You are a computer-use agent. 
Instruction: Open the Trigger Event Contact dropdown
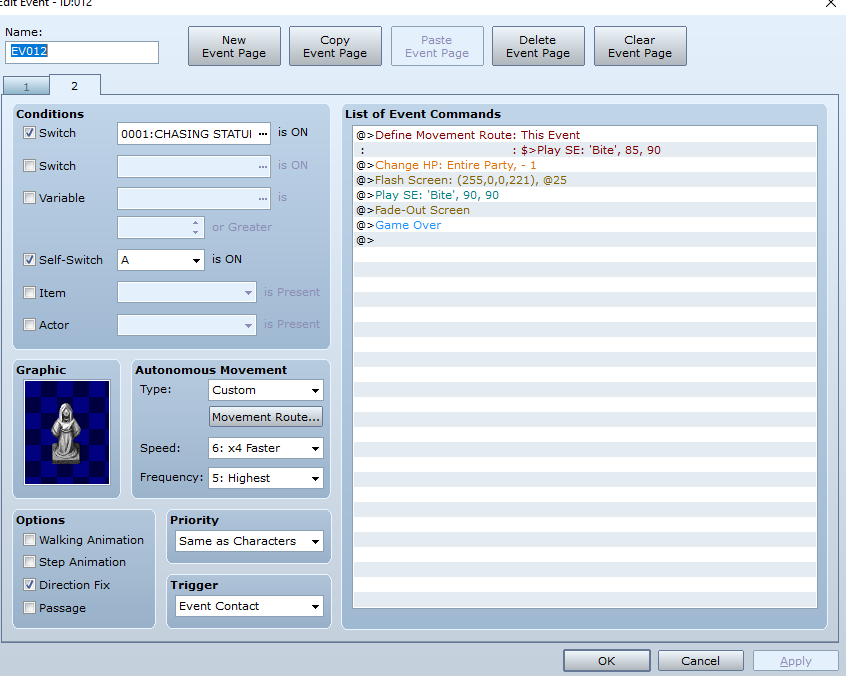coord(249,606)
